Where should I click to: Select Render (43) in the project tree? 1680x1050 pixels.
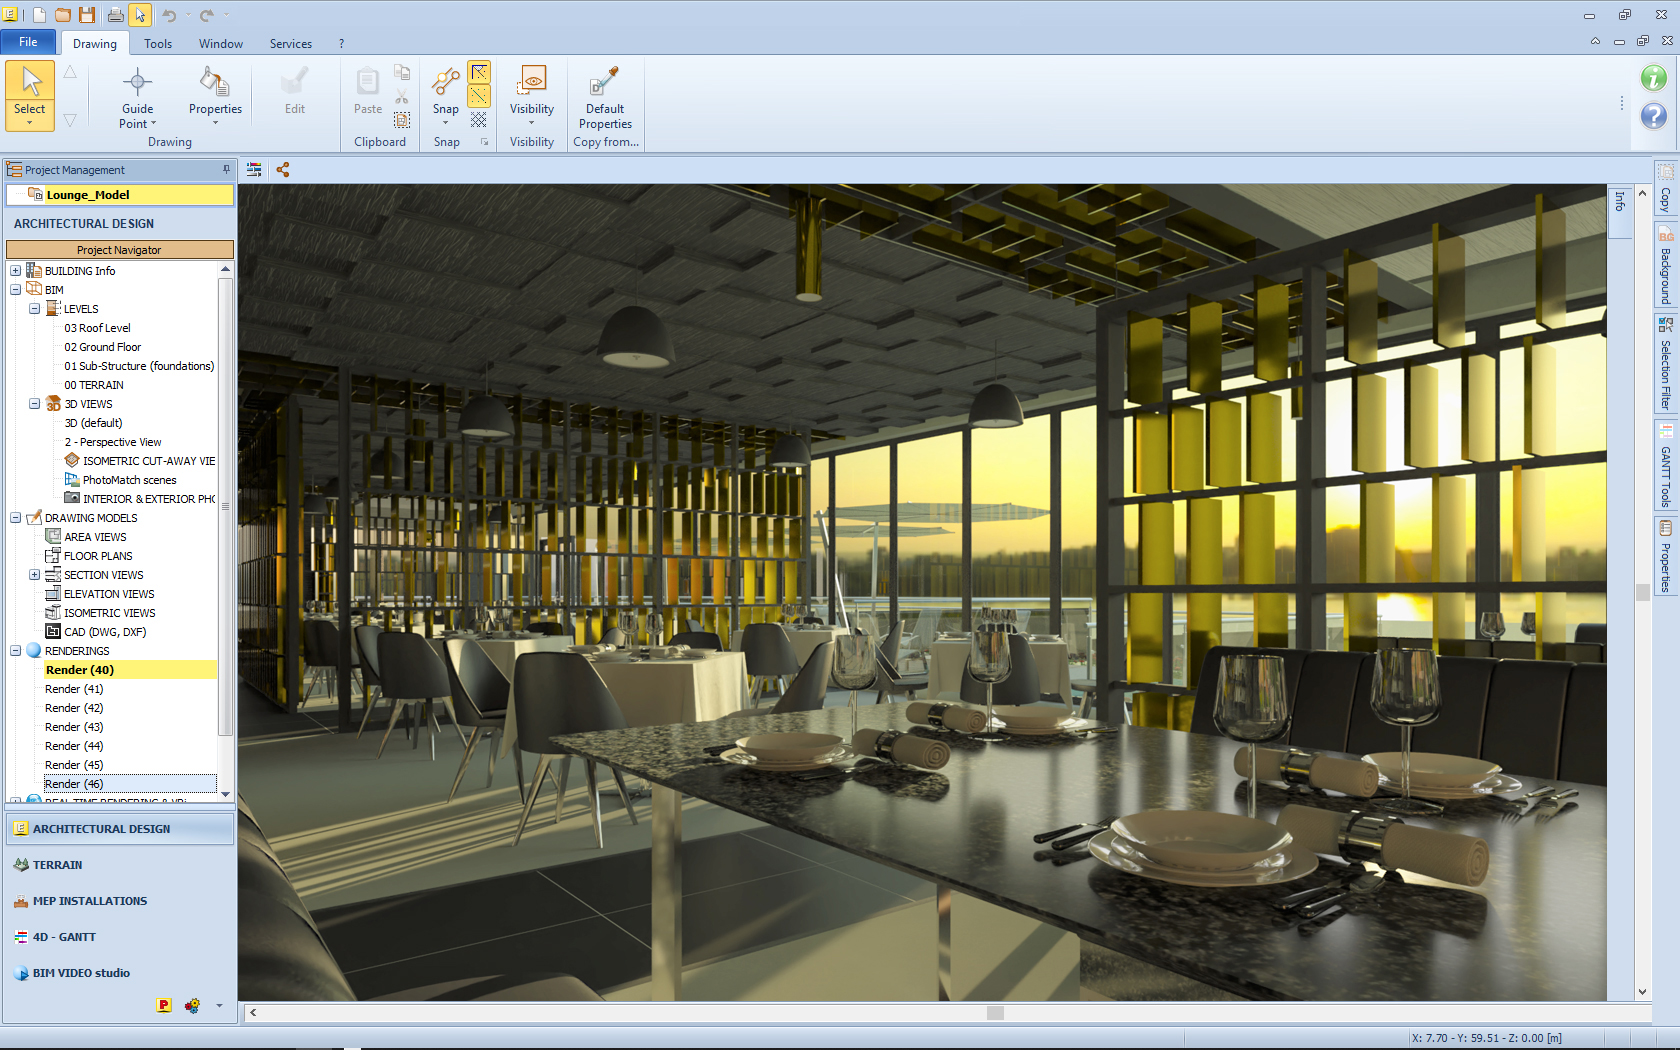[x=74, y=727]
